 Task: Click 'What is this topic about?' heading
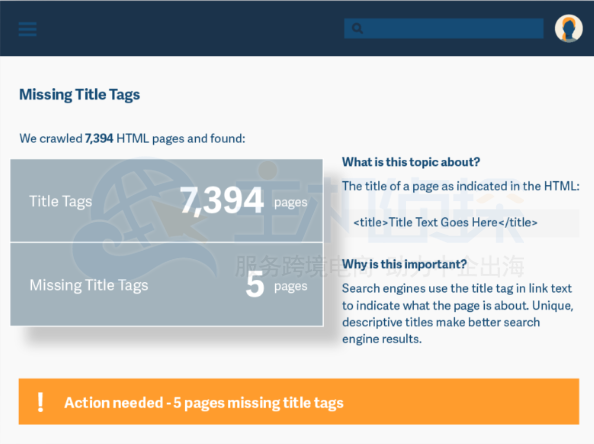[x=411, y=162]
